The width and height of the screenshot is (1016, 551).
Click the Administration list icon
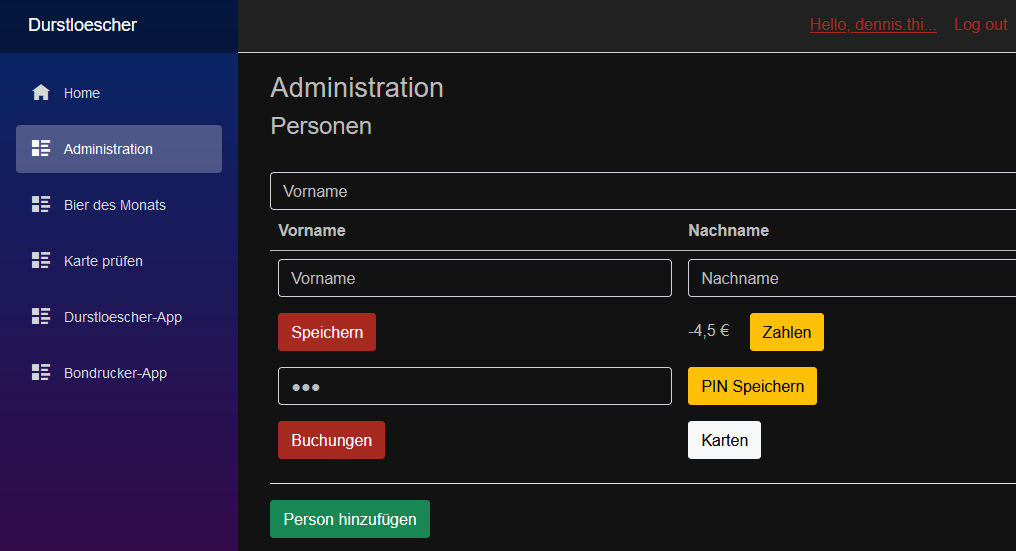click(x=41, y=149)
